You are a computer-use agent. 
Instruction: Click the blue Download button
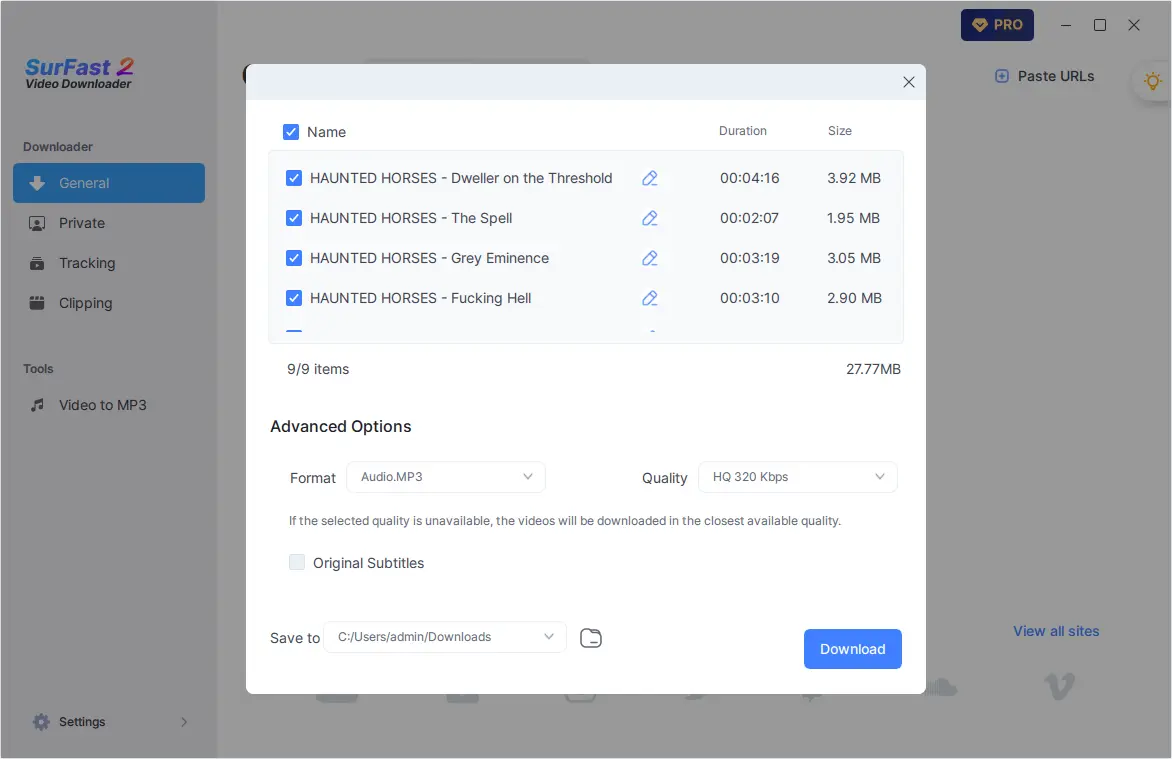click(853, 649)
